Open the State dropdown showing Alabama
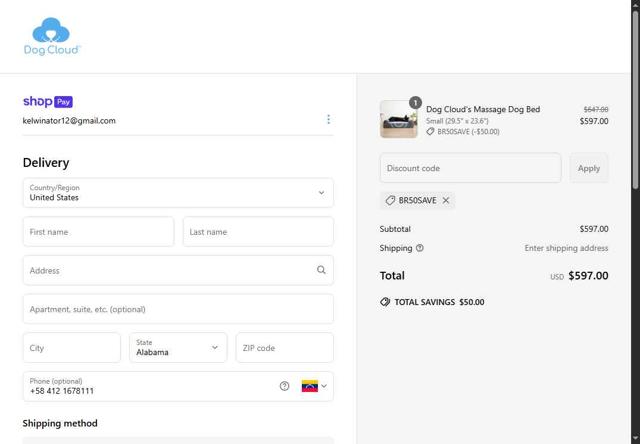Screen dimensions: 640x444 pyautogui.click(x=178, y=348)
